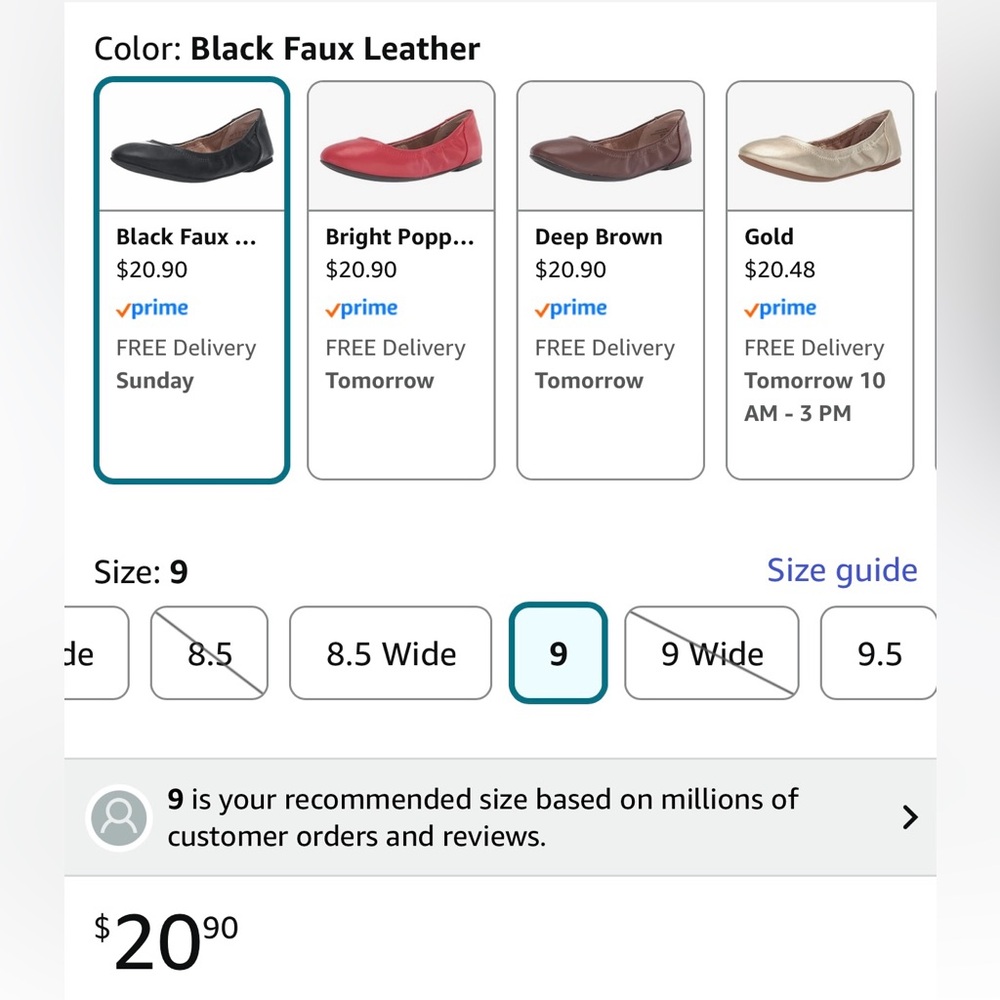Tap the unavailable 8.5 size

pos(209,653)
